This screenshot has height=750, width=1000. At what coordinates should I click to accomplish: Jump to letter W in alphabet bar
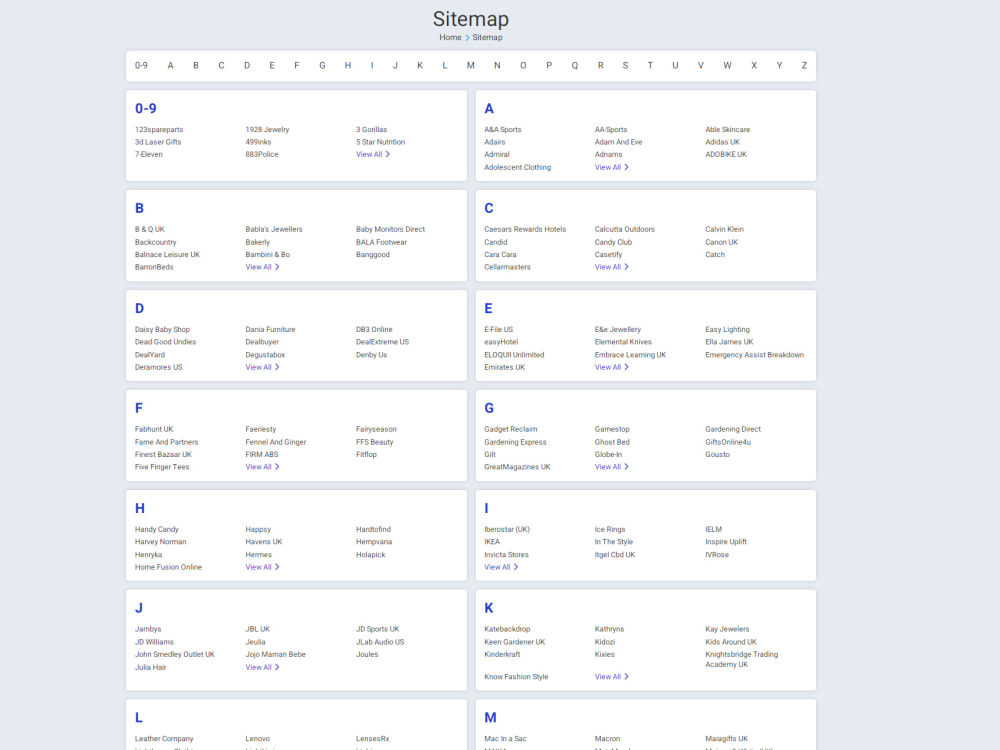tap(727, 66)
